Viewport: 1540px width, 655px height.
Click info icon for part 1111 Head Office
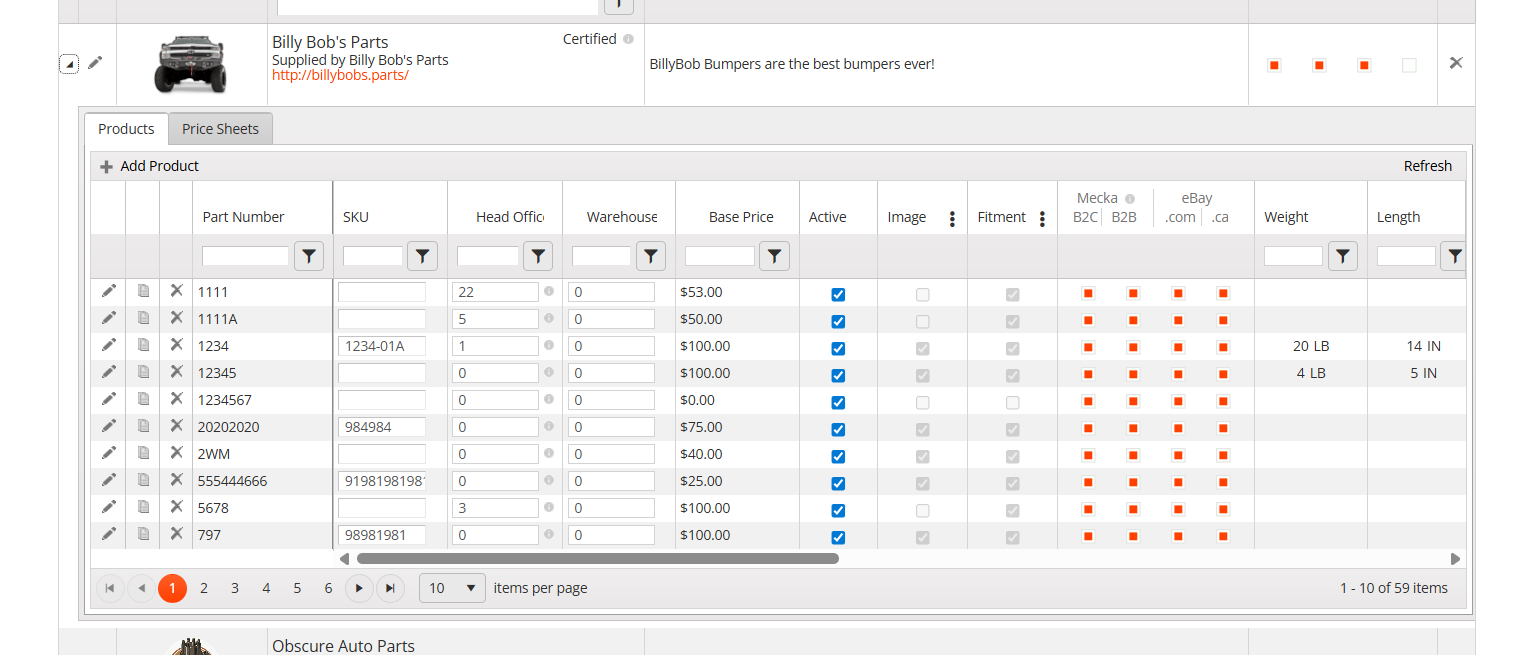pos(548,291)
